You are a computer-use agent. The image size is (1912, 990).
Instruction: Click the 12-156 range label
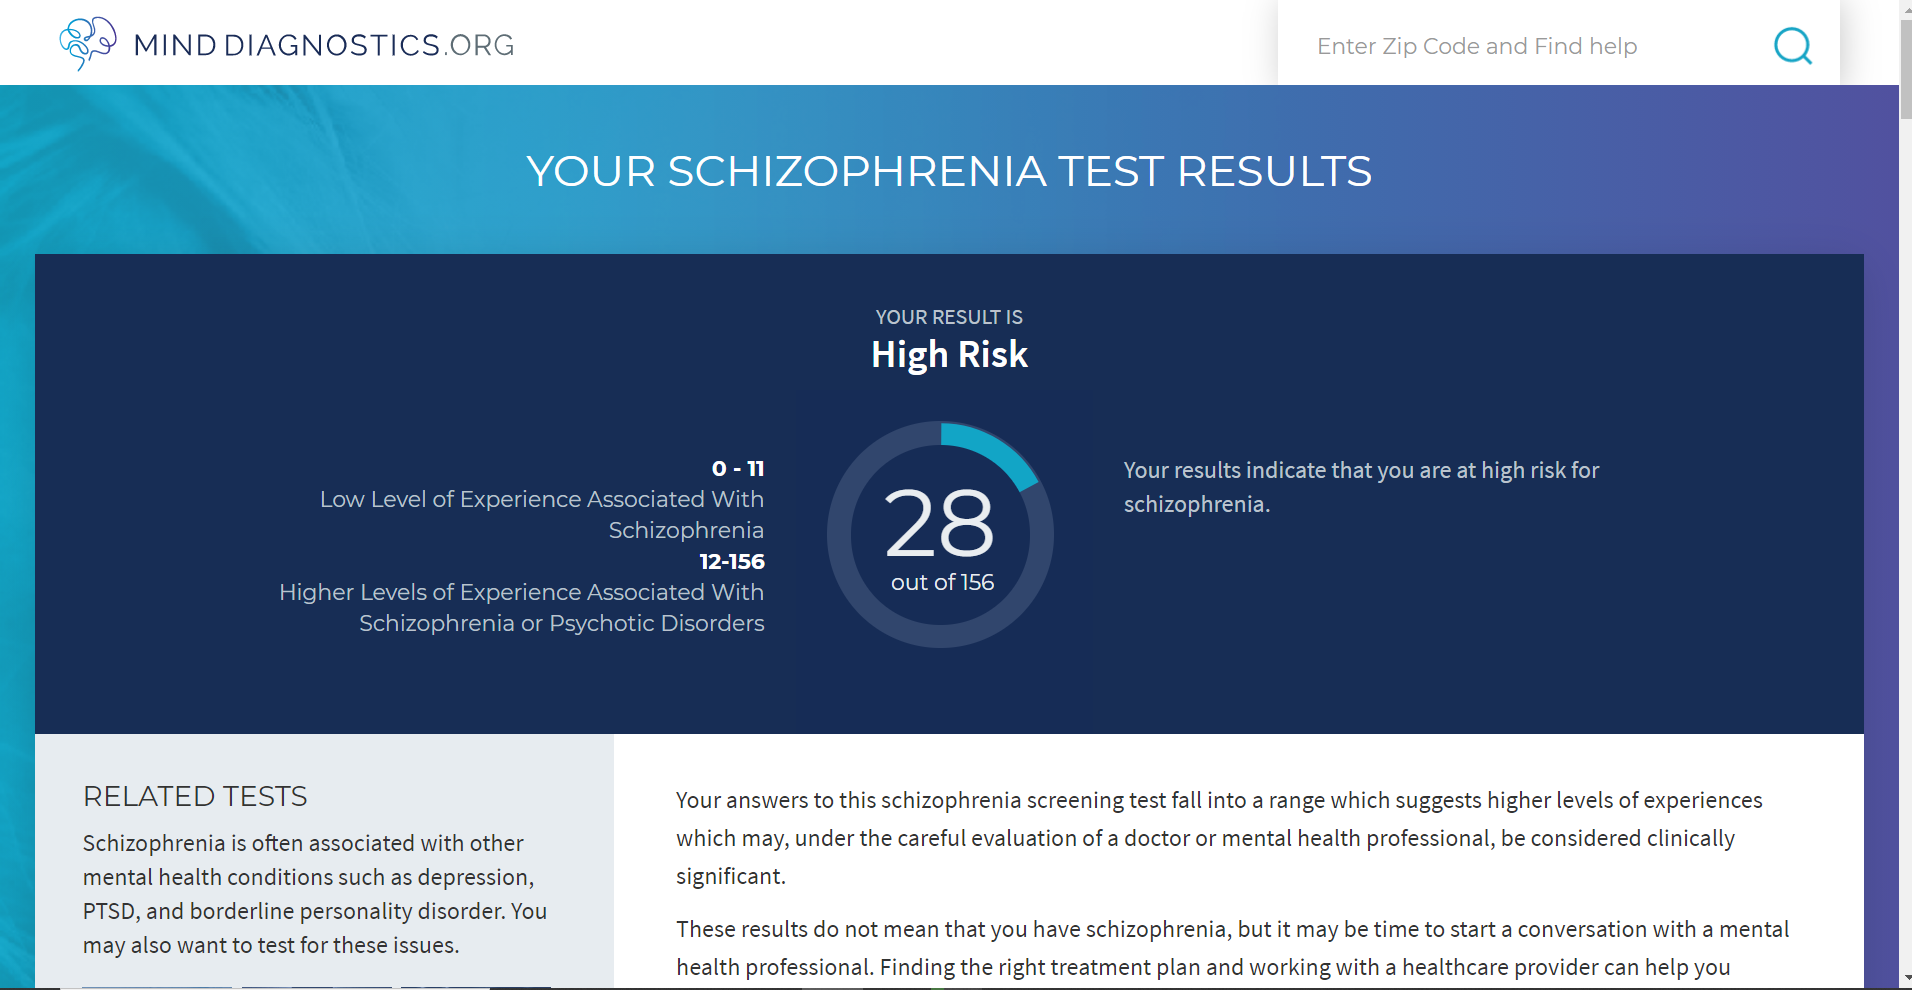[x=732, y=561]
